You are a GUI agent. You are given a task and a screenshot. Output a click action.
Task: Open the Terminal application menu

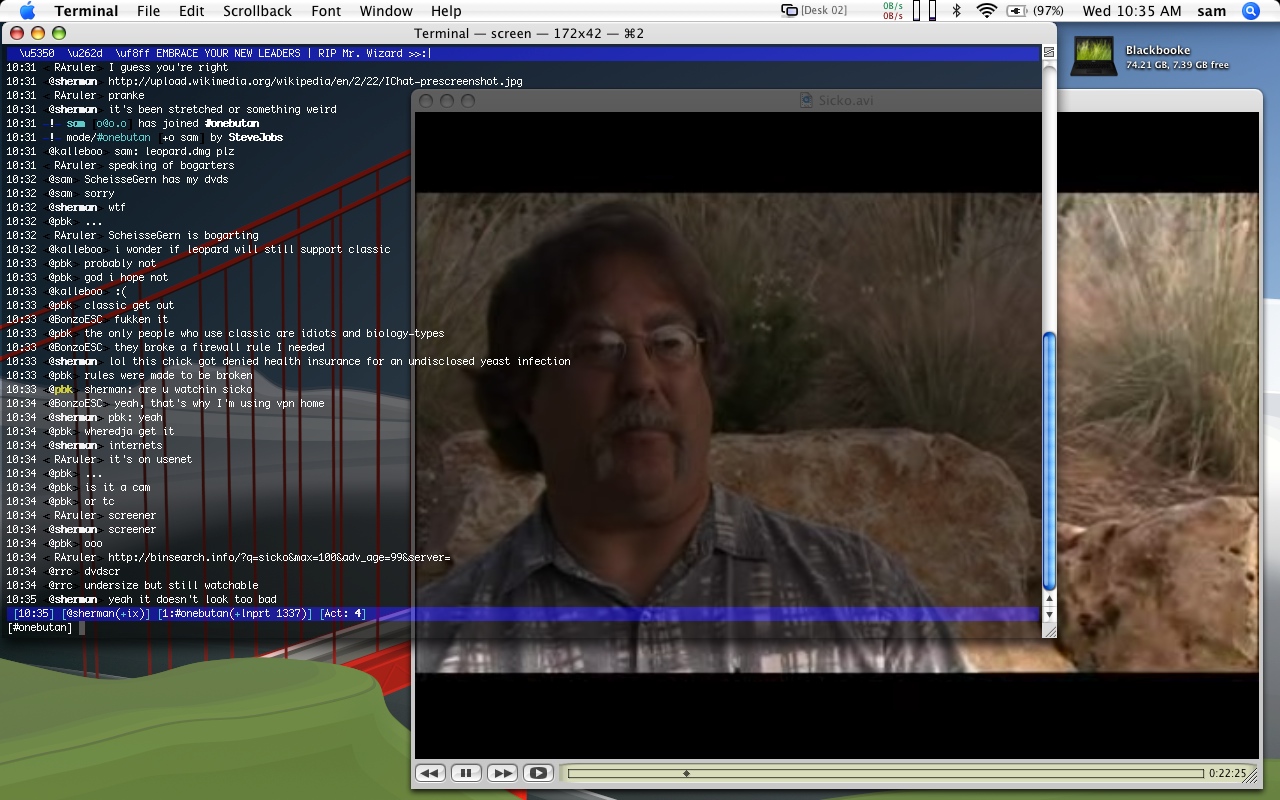coord(86,11)
